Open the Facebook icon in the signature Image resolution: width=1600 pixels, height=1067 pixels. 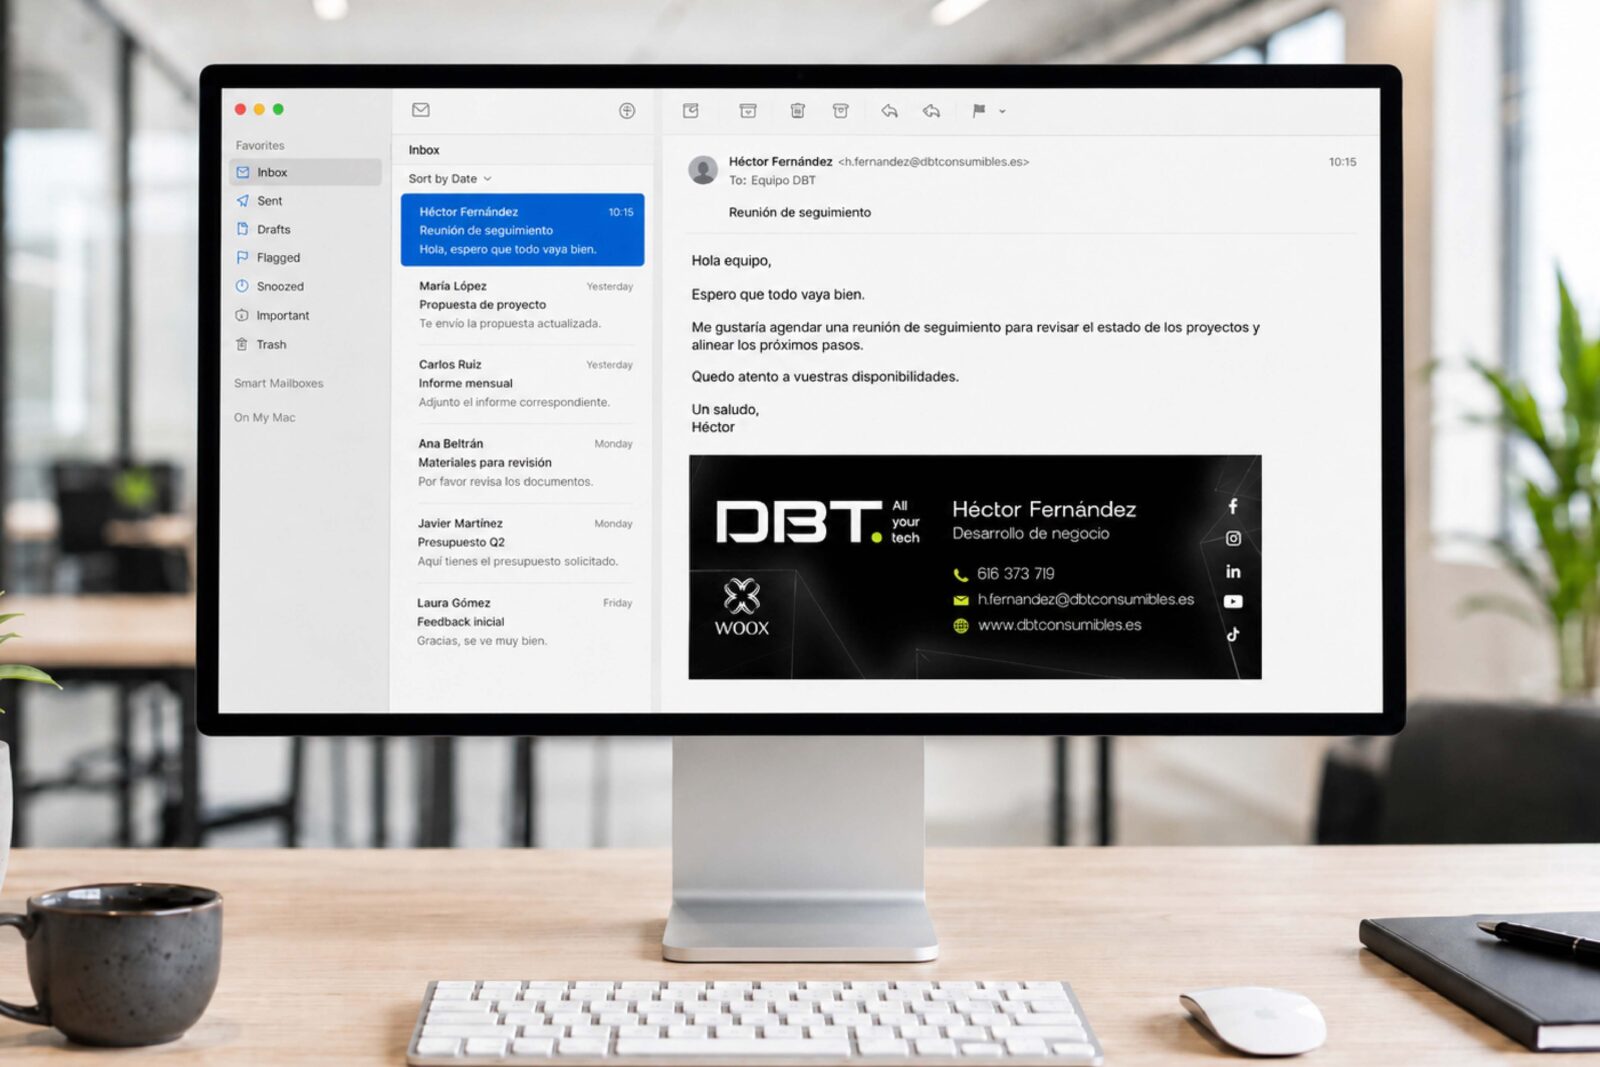coord(1233,507)
